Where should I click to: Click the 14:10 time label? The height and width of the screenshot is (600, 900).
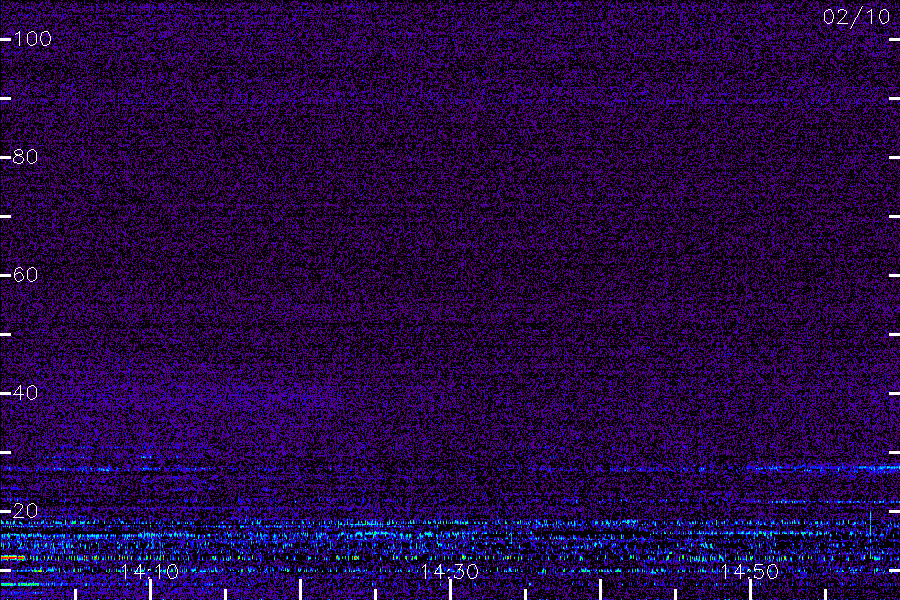click(x=150, y=572)
